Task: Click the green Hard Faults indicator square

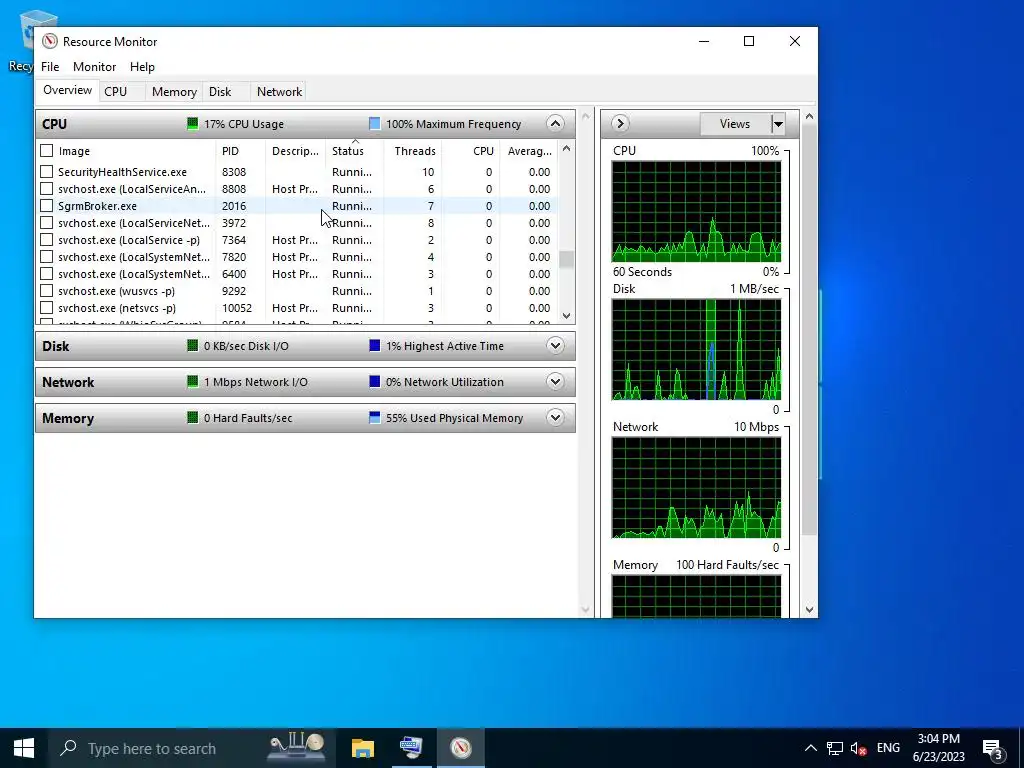Action: [192, 417]
